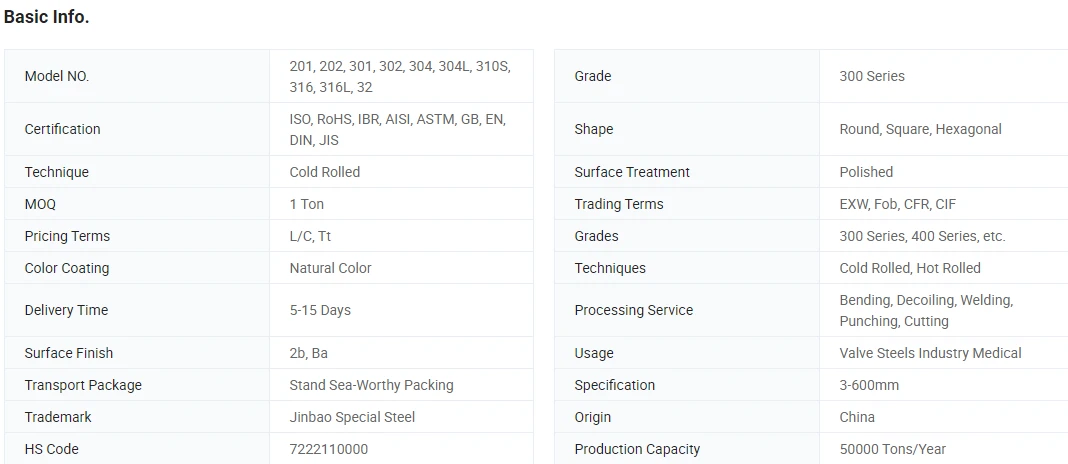Screen dimensions: 1068x464
Task: Click the Delivery Time 5-15 Days value
Action: click(x=320, y=311)
